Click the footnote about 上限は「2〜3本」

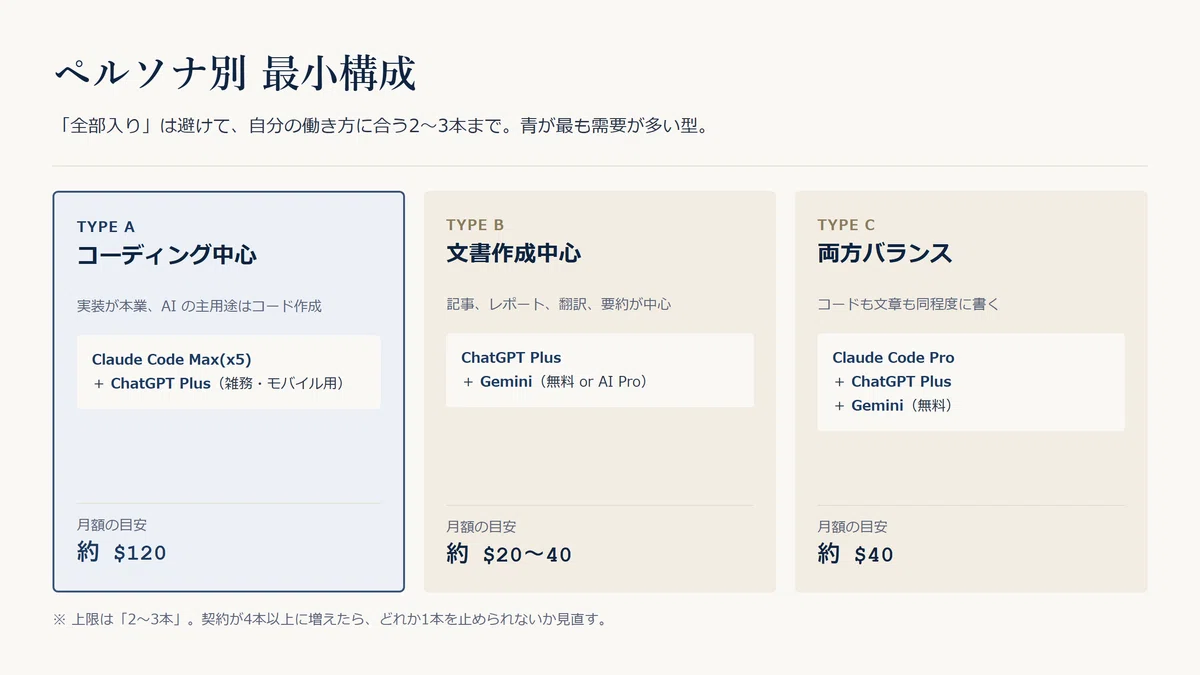pyautogui.click(x=329, y=619)
